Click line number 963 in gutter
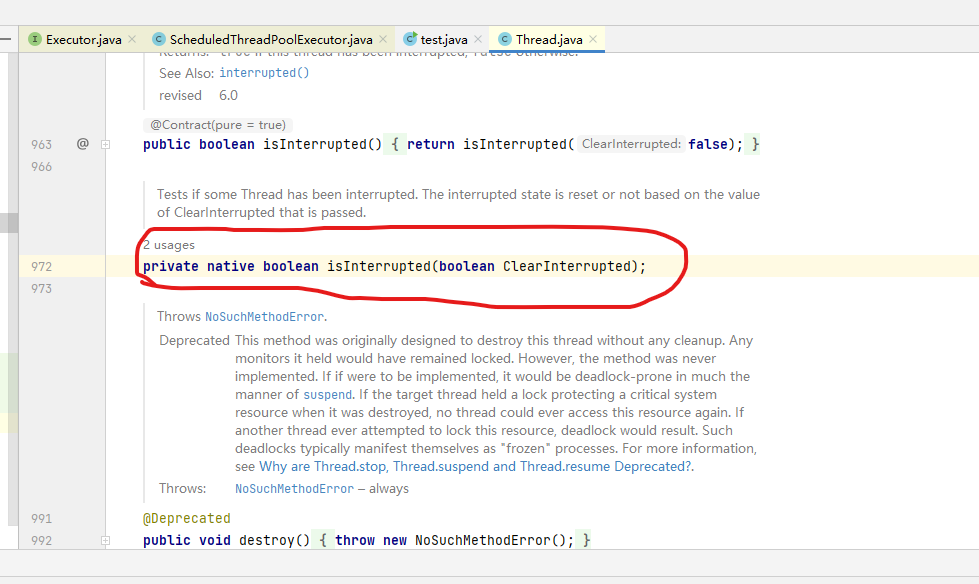Screen dimensions: 979x584 [x=41, y=144]
